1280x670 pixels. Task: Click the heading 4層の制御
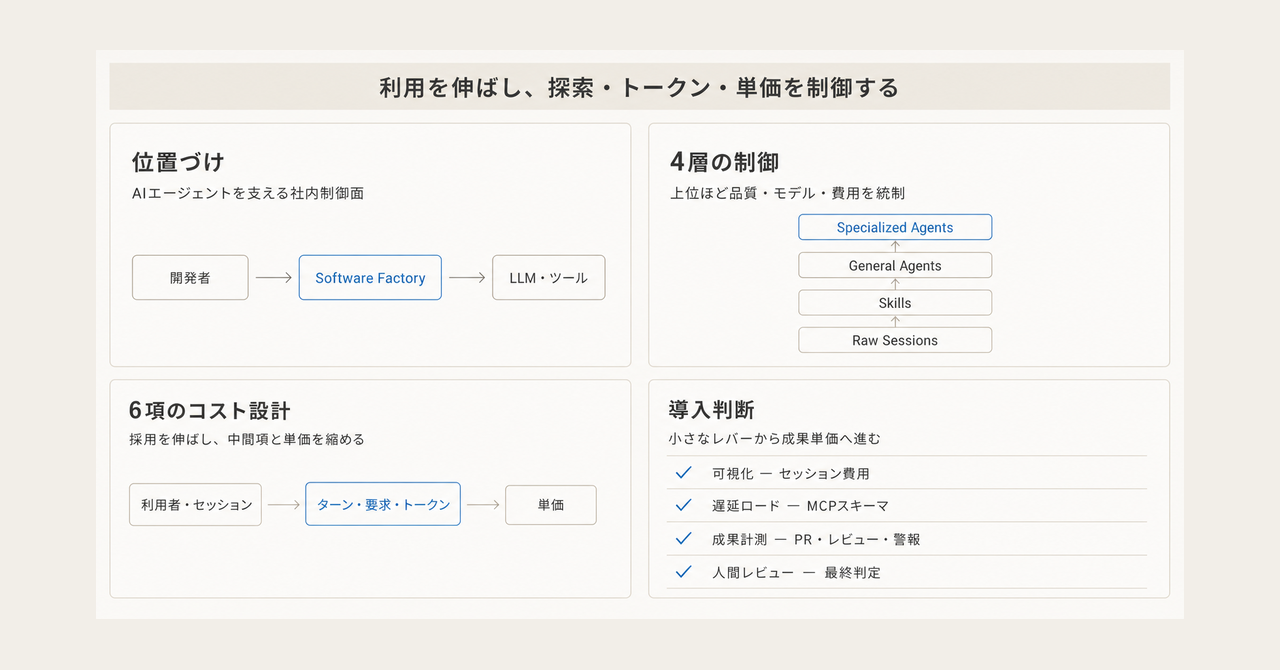[x=724, y=162]
